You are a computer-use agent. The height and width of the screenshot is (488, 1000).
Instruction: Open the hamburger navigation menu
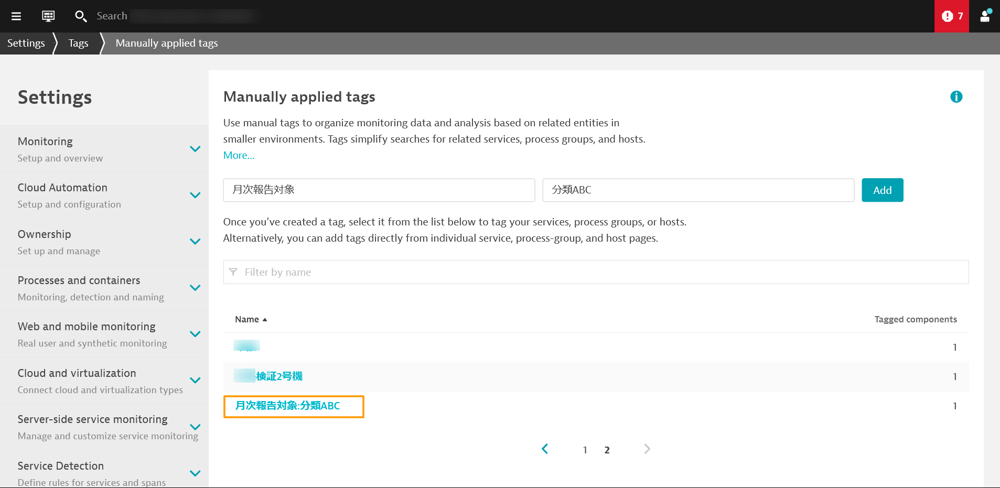16,16
